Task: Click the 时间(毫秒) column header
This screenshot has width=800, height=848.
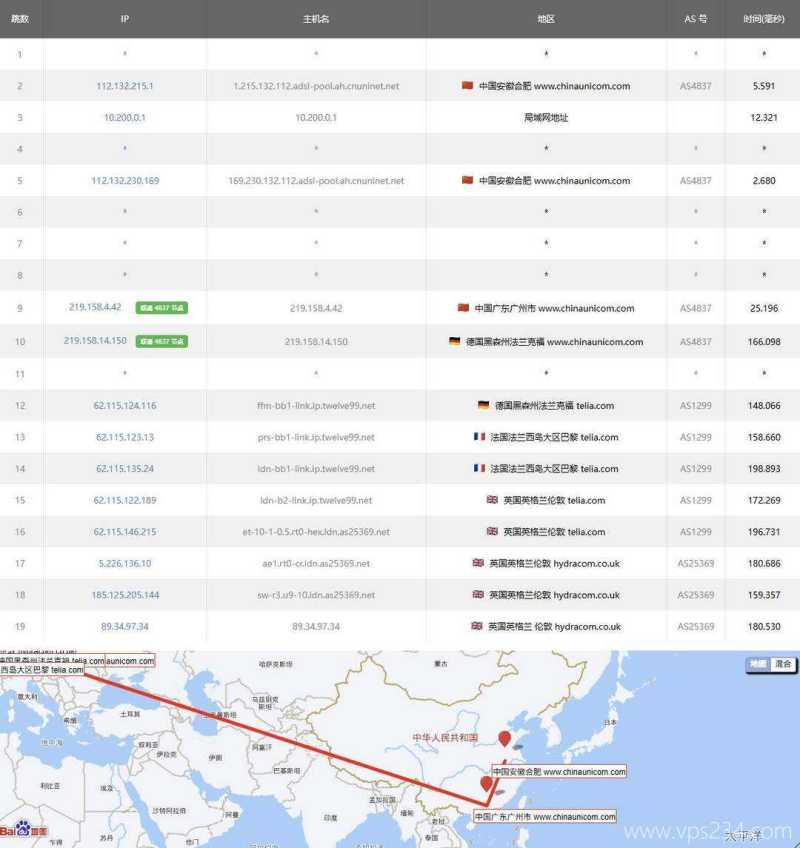Action: (x=763, y=19)
